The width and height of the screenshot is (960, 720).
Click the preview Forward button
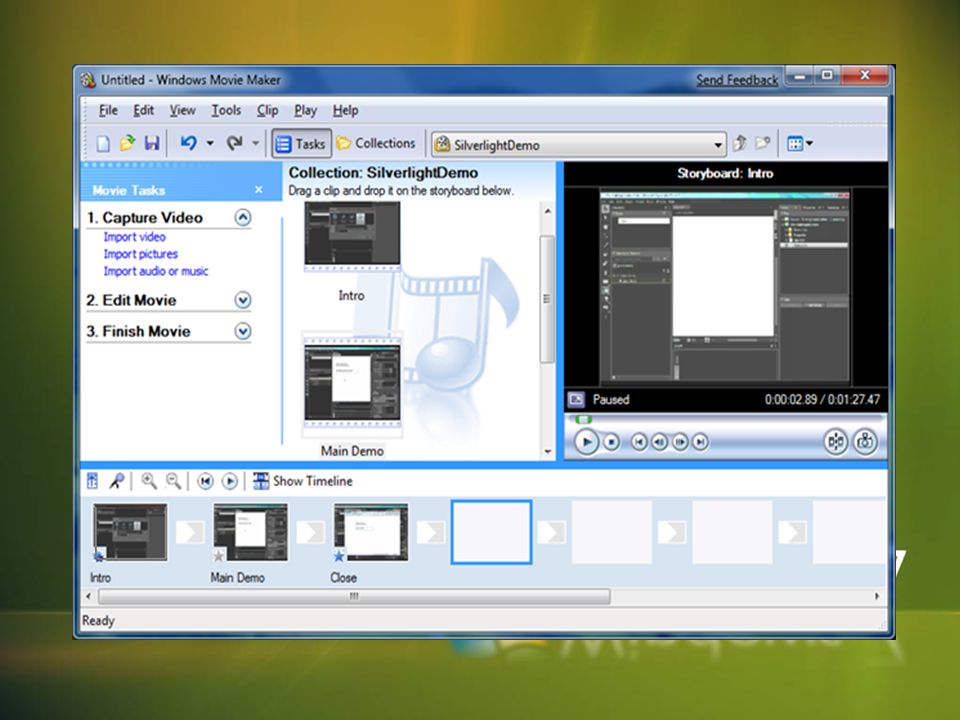point(700,441)
